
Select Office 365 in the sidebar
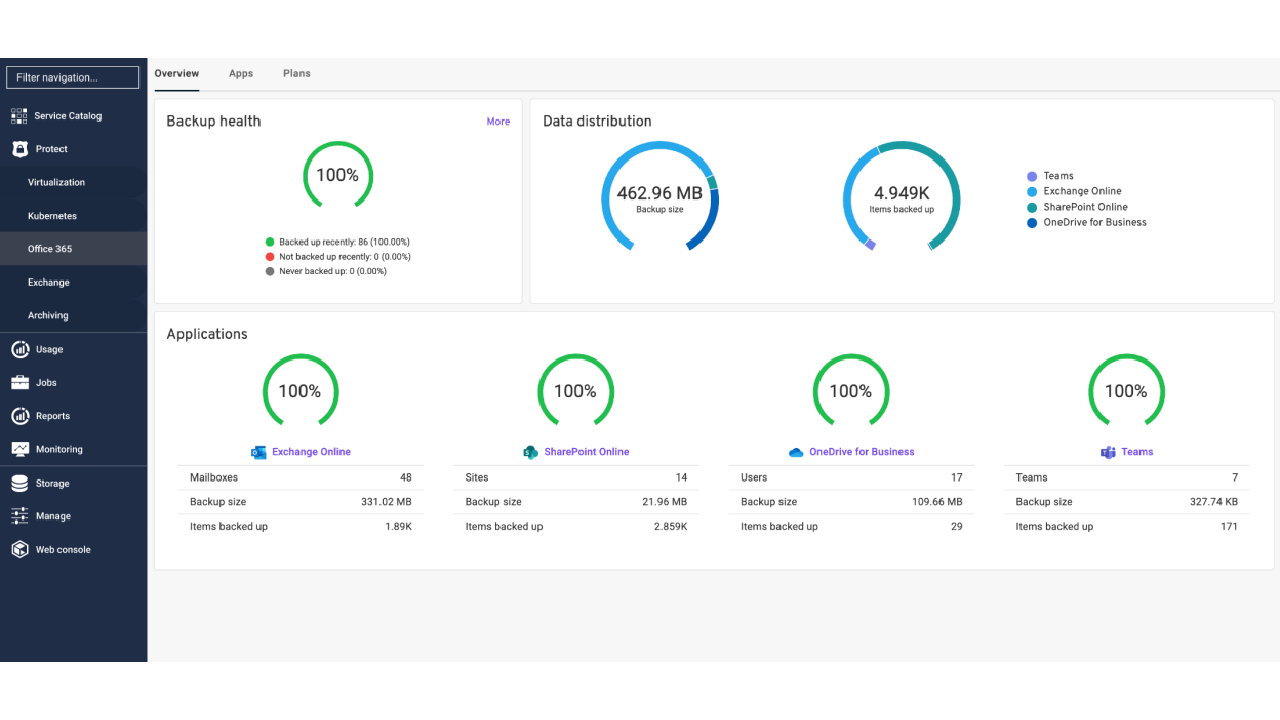tap(74, 249)
